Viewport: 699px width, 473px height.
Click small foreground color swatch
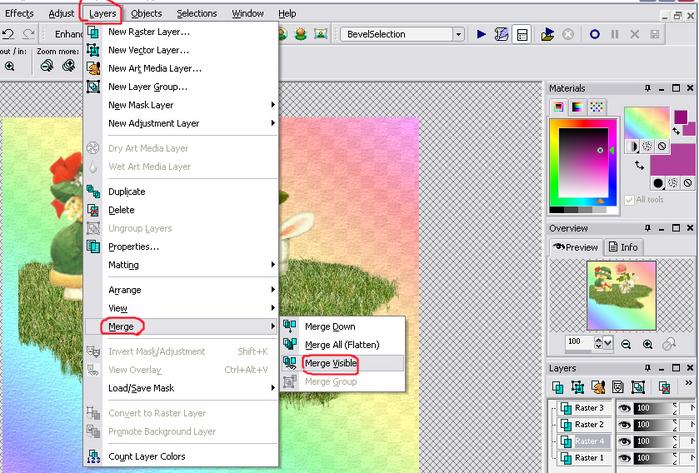click(x=680, y=117)
